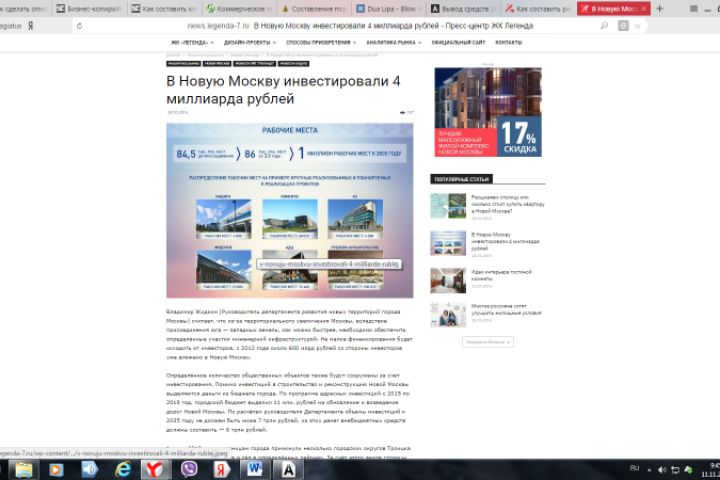Click the 'Рабочие места' infographic image
Image resolution: width=720 pixels, height=480 pixels.
coord(290,210)
